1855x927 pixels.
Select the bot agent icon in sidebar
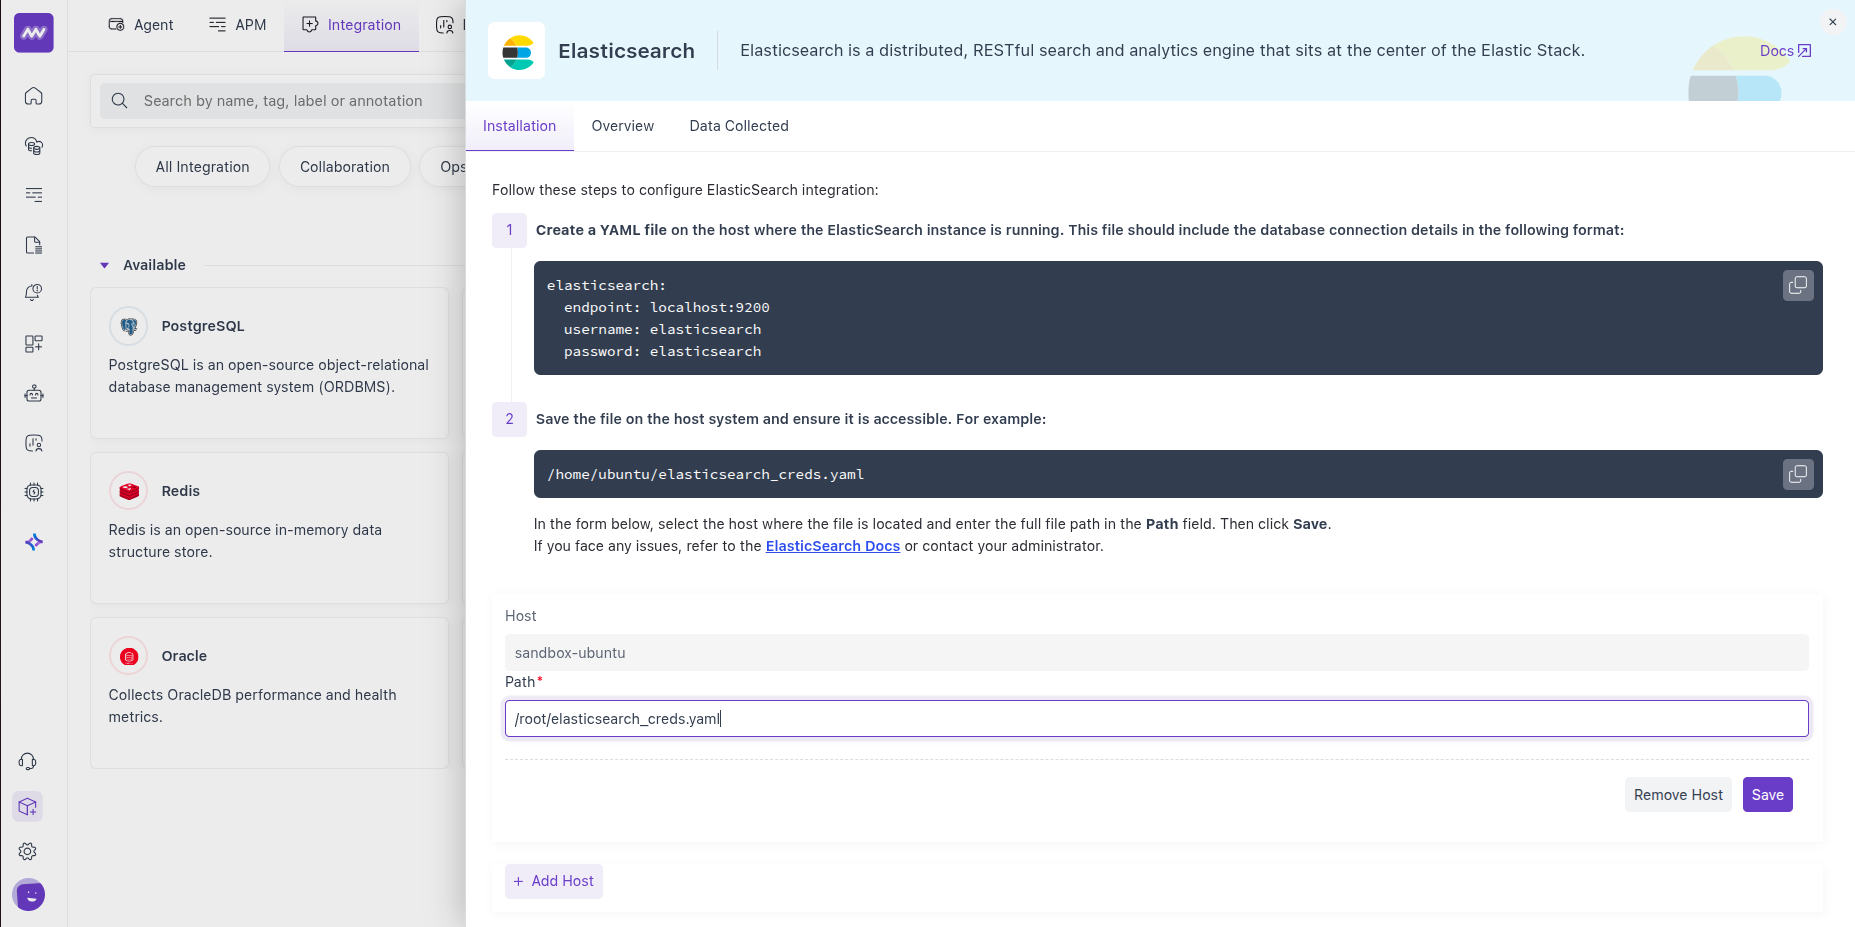tap(33, 393)
